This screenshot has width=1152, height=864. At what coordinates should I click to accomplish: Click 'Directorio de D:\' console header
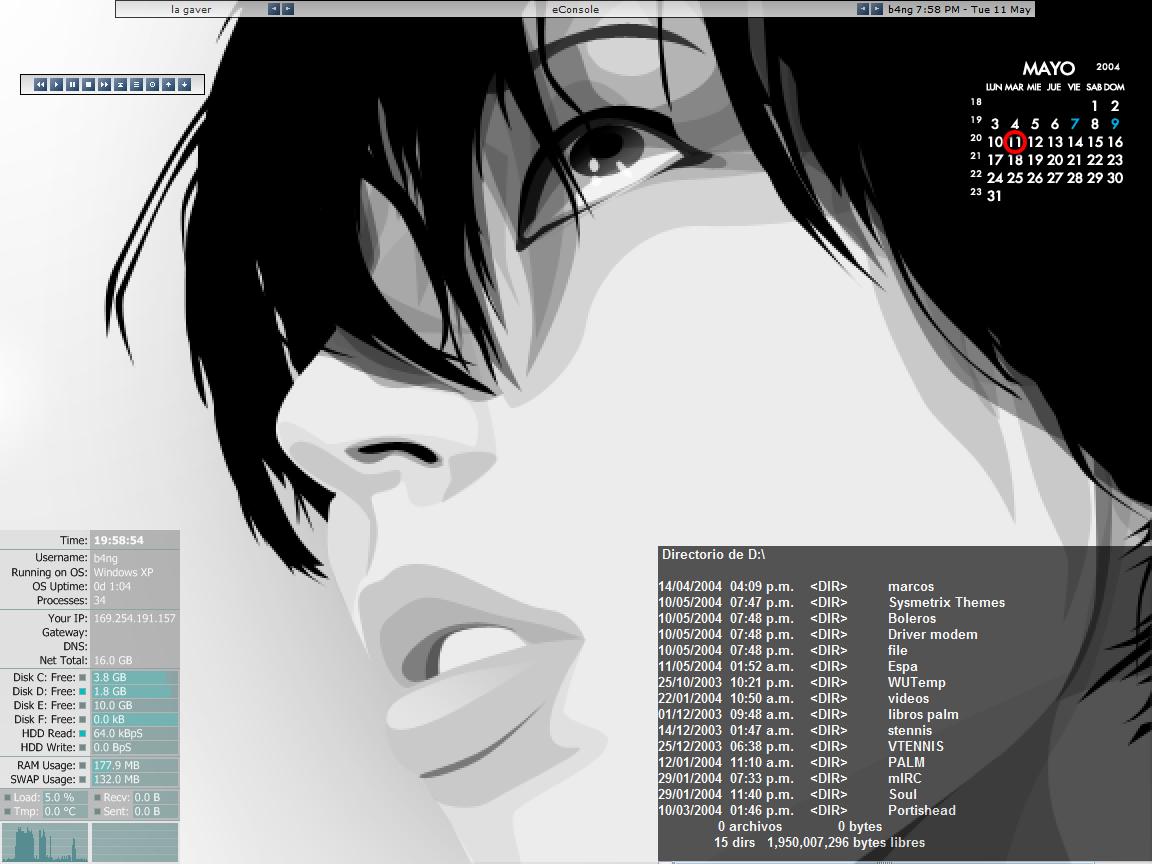713,555
